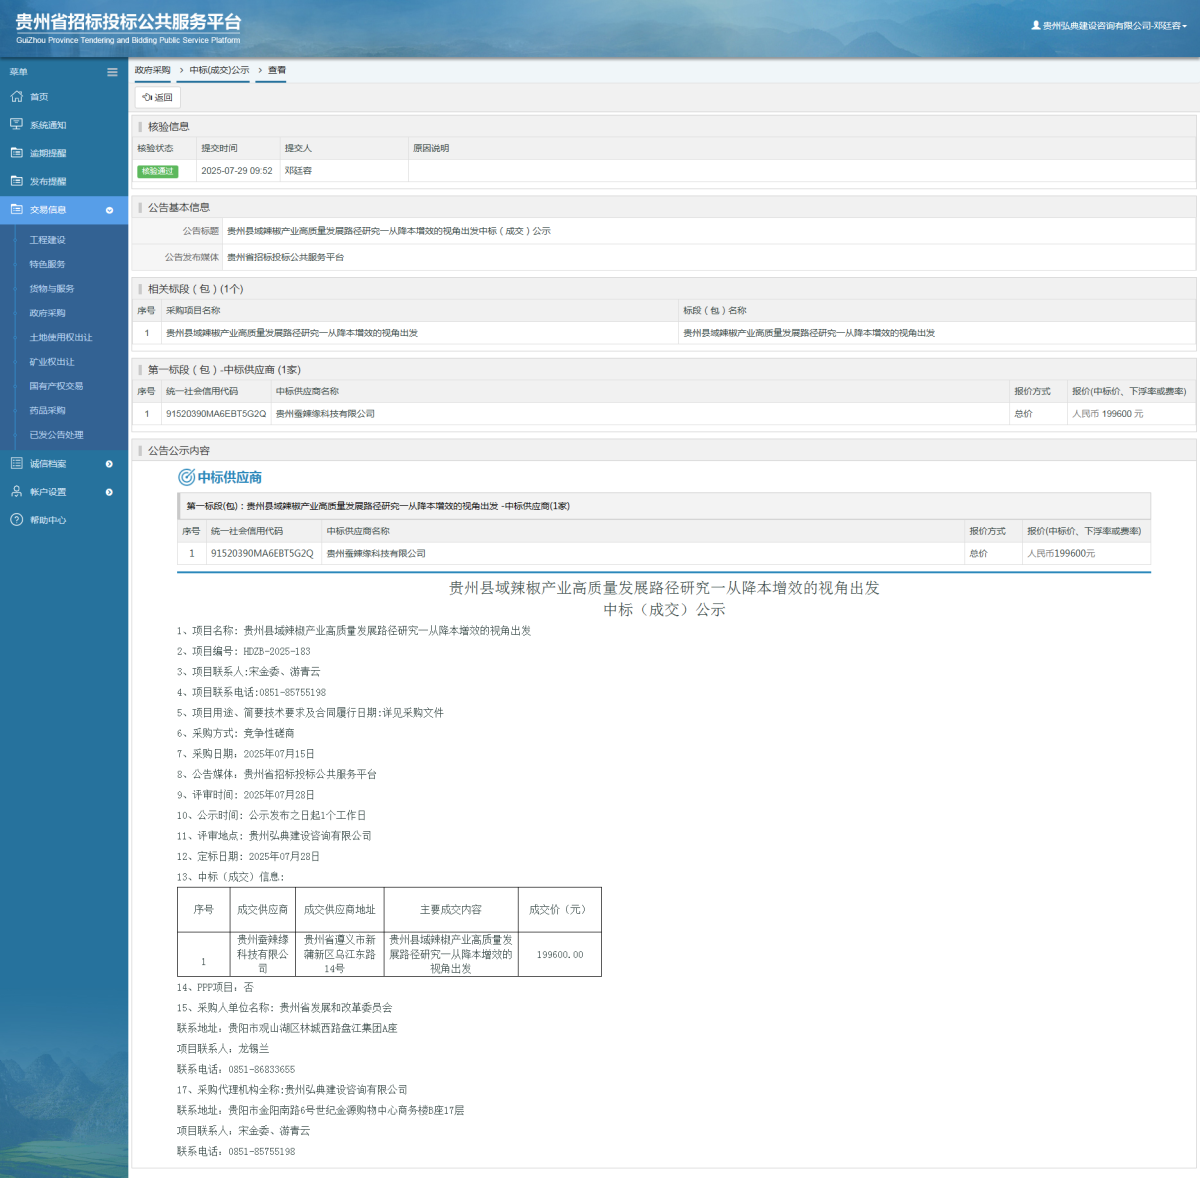Image resolution: width=1200 pixels, height=1178 pixels.
Task: Click the 政府采购 breadcrumb link
Action: [x=152, y=70]
